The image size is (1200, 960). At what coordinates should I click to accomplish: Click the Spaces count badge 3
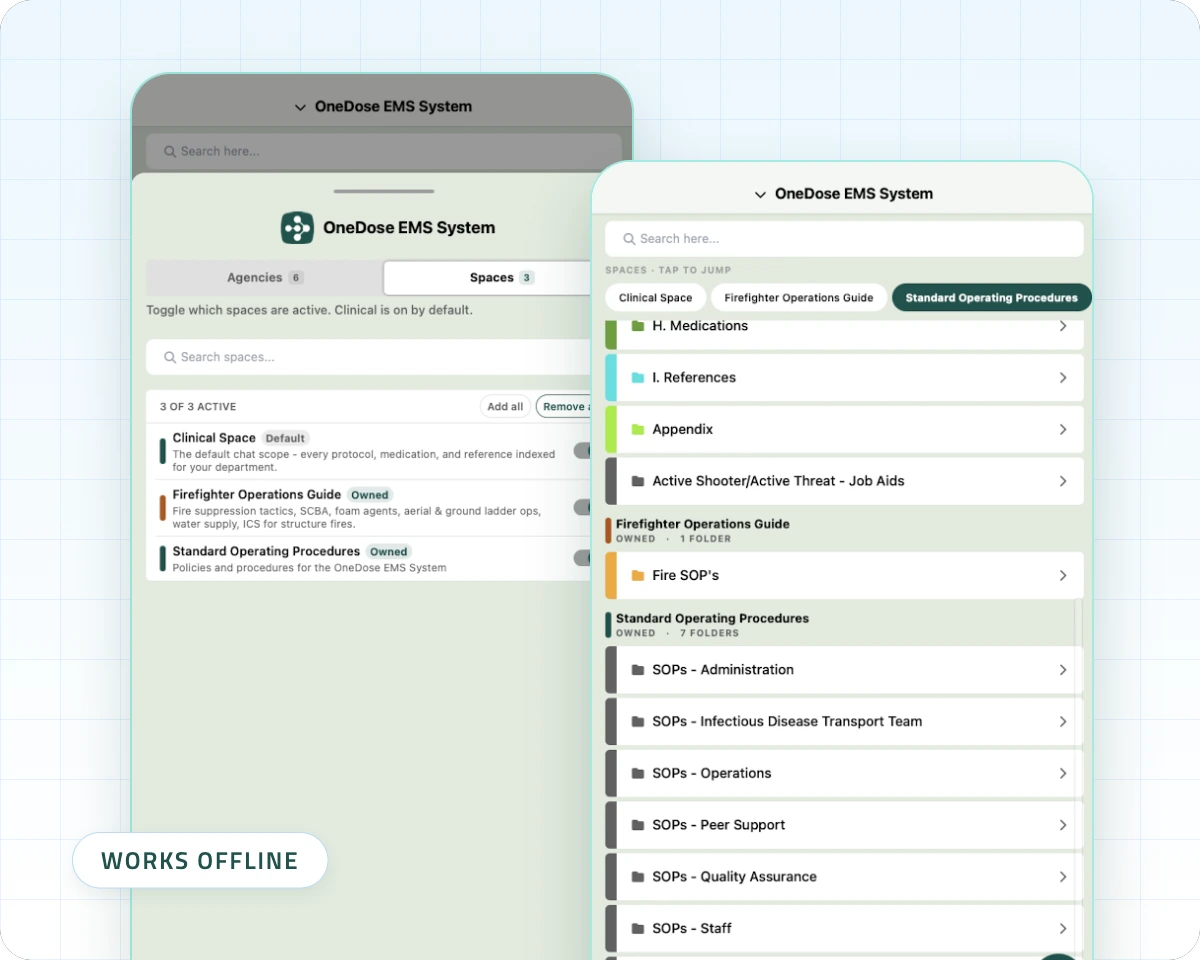pyautogui.click(x=527, y=278)
